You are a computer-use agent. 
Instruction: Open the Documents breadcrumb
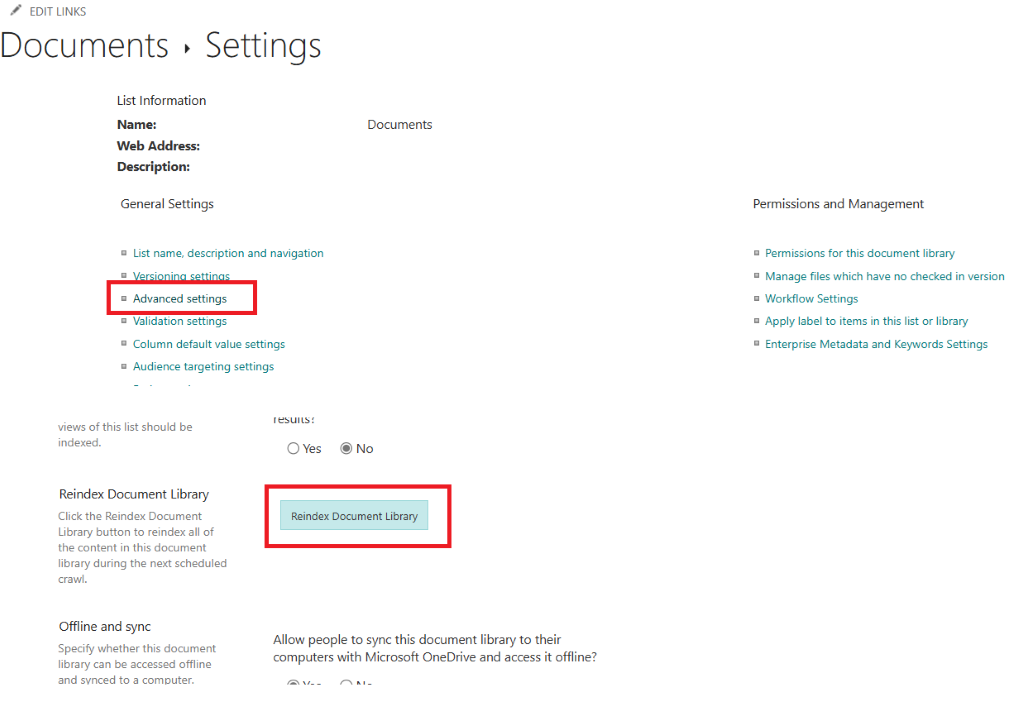point(84,45)
